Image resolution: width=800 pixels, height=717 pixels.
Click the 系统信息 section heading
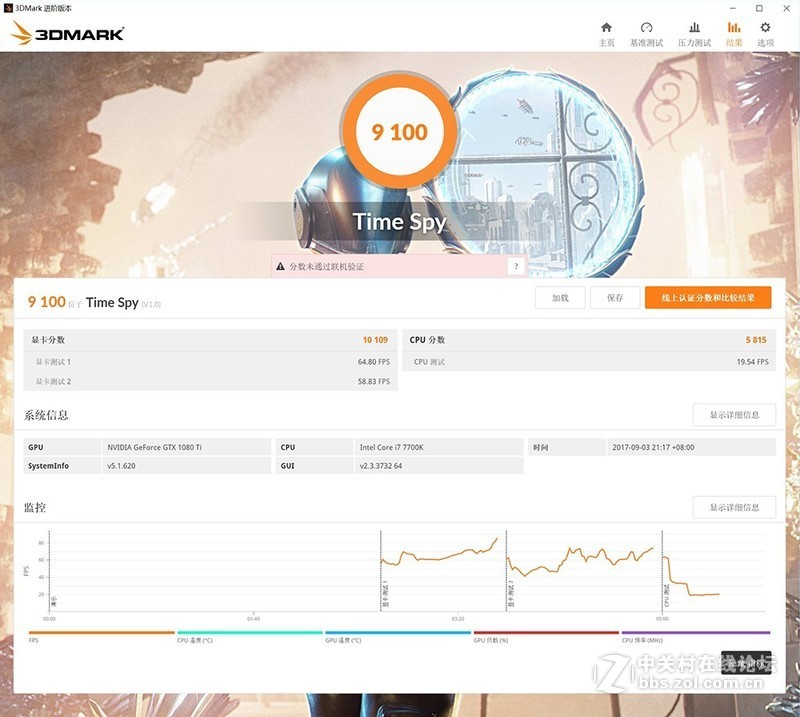(46, 415)
